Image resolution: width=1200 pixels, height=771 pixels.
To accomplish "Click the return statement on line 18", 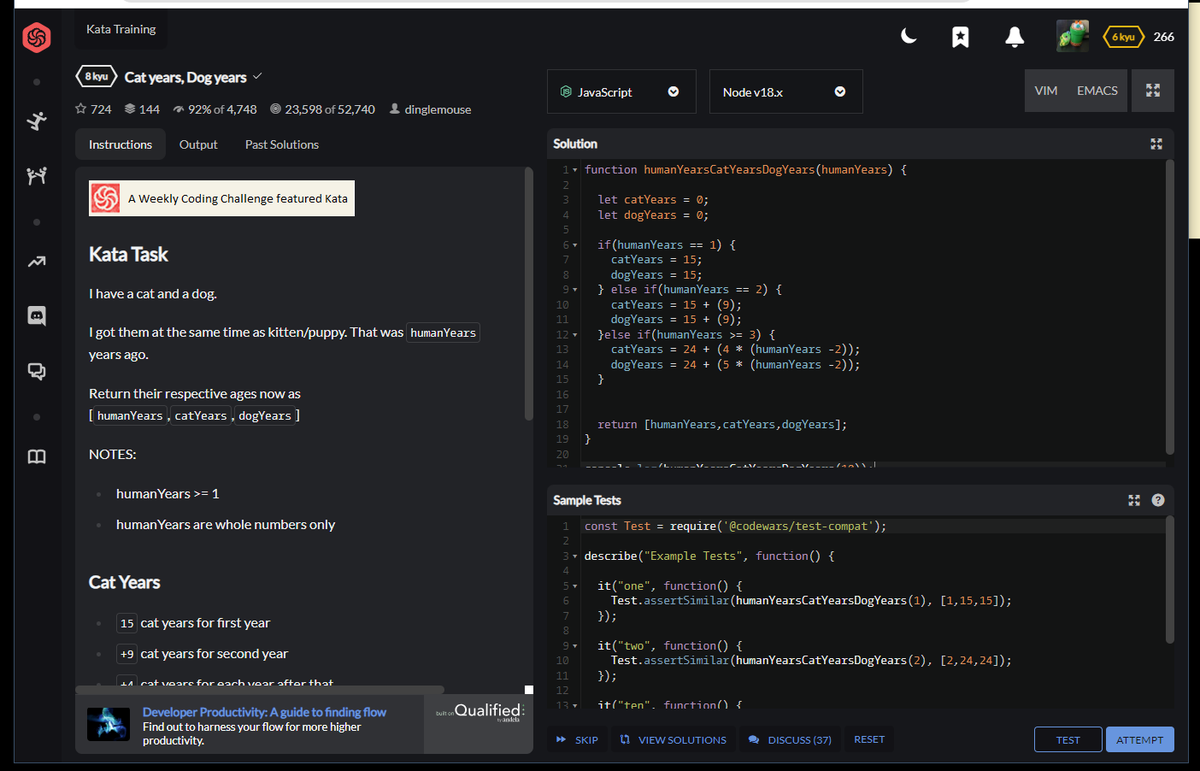I will pyautogui.click(x=722, y=425).
